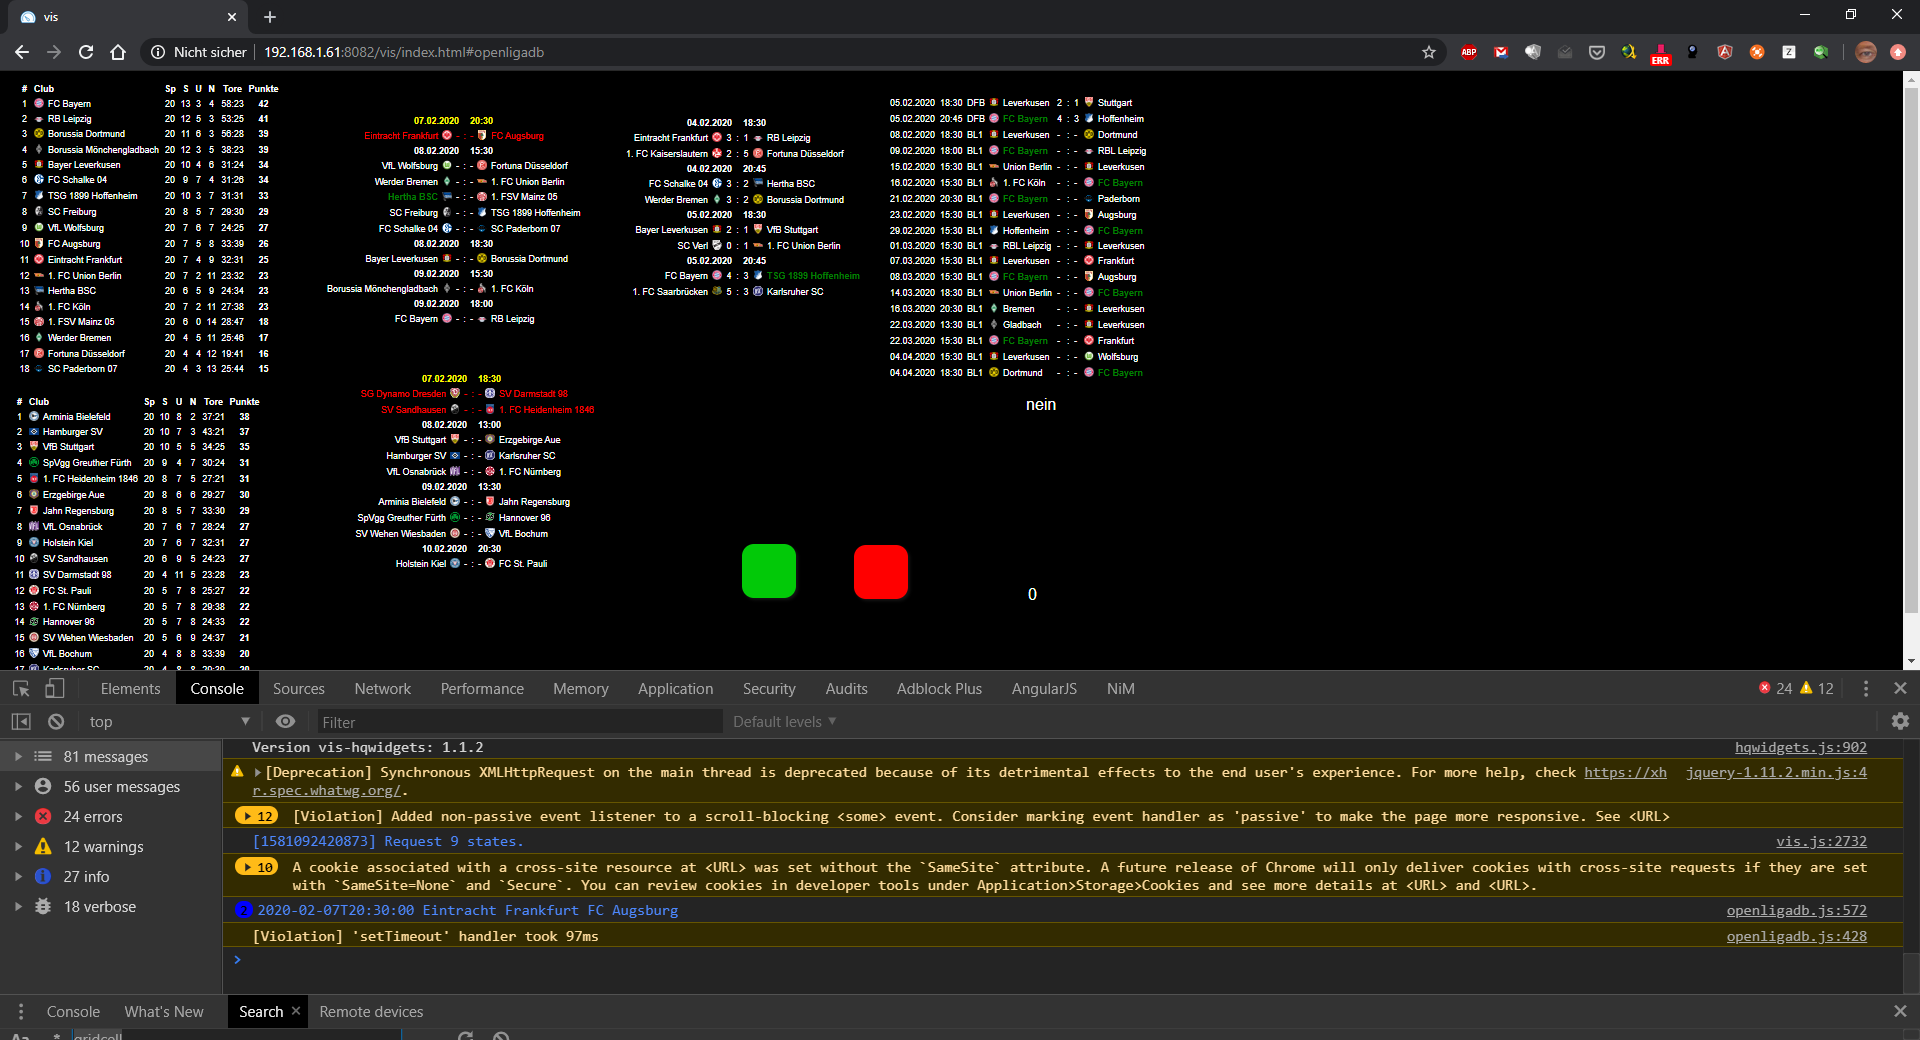Open the Adblock Plus extension icon
1920x1040 pixels.
(x=1469, y=52)
